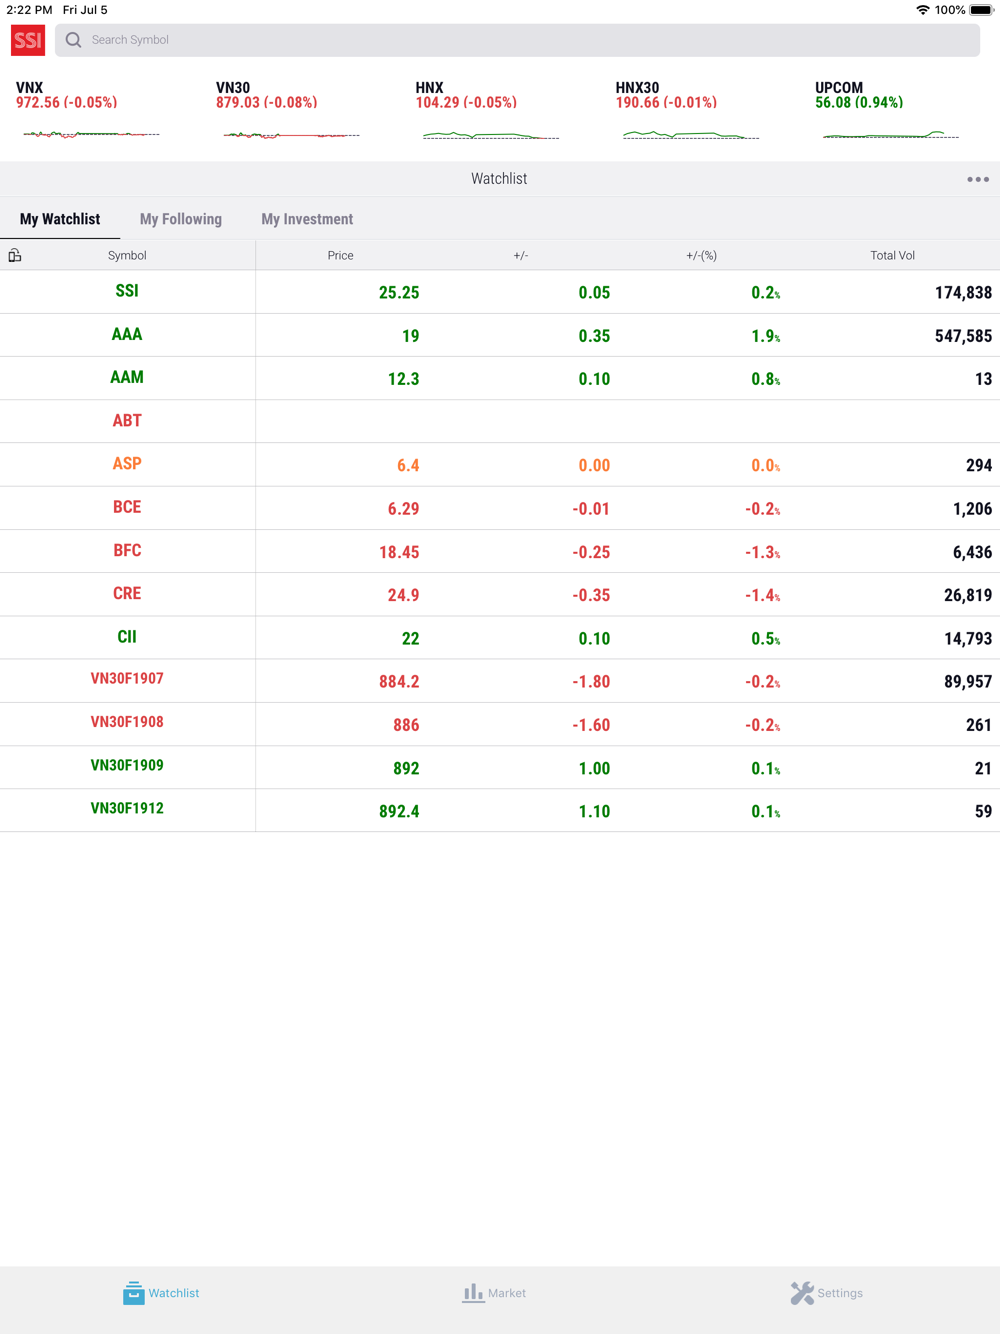The width and height of the screenshot is (1000, 1334).
Task: Sort by Total Vol column header
Action: tap(892, 255)
